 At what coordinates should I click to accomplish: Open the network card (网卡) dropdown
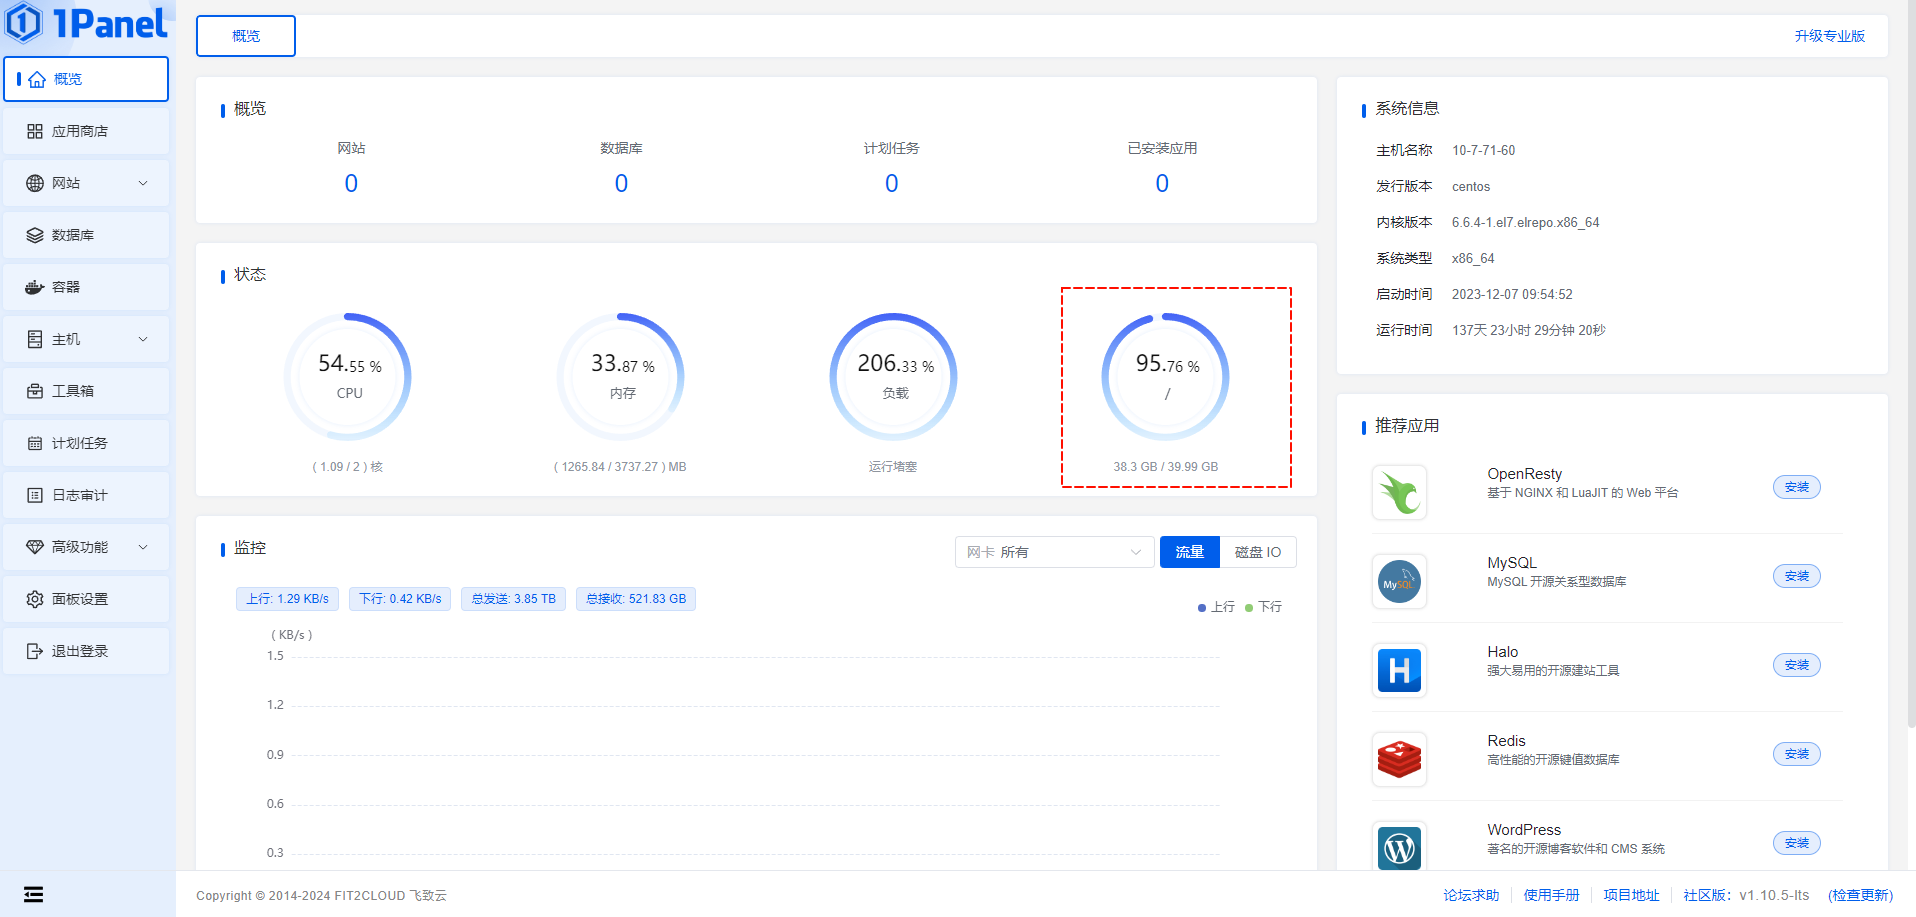click(1054, 552)
